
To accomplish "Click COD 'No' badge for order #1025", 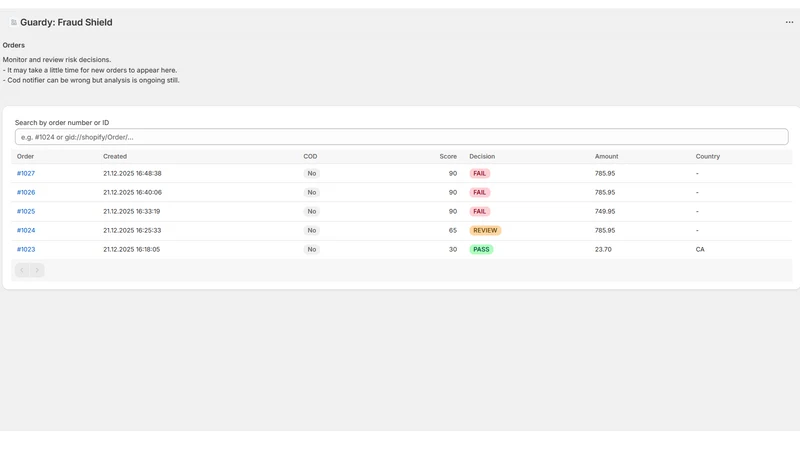I will [312, 211].
